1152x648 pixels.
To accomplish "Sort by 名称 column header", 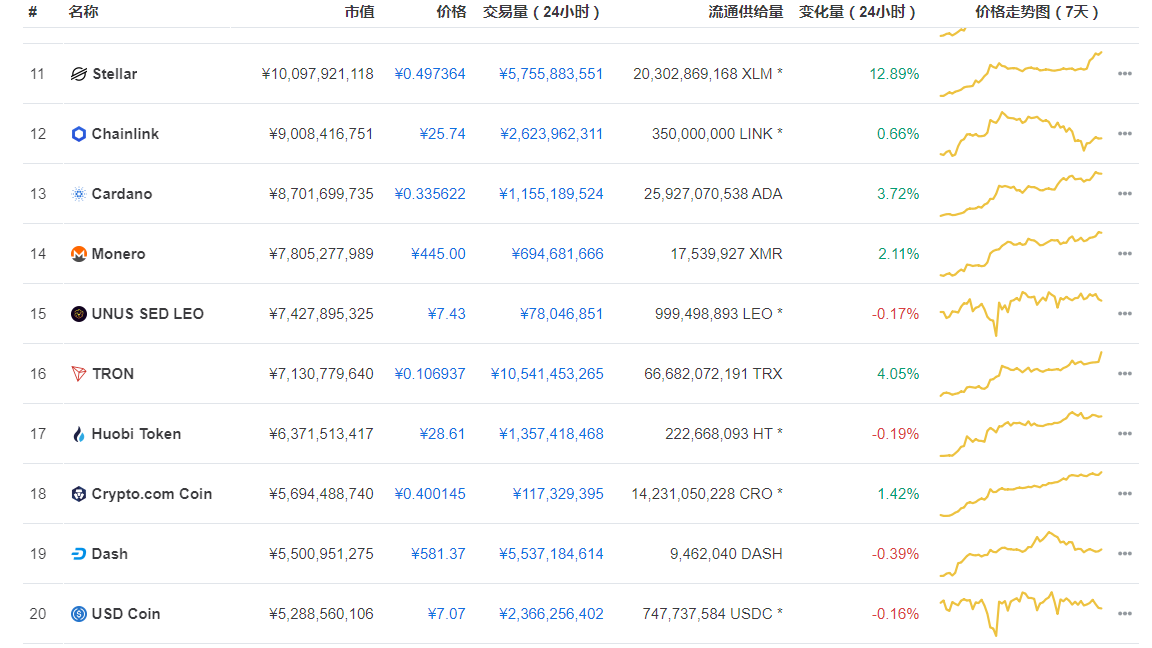I will [x=83, y=12].
